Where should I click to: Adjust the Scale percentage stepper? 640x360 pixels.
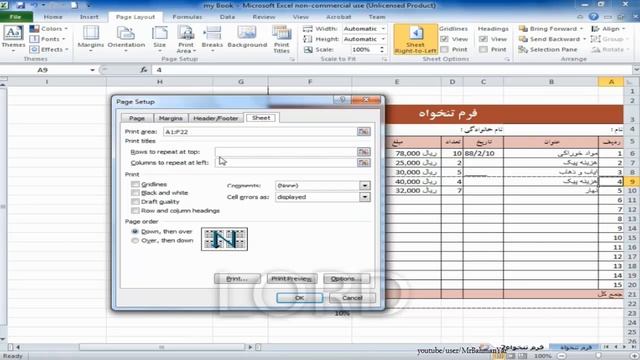382,49
